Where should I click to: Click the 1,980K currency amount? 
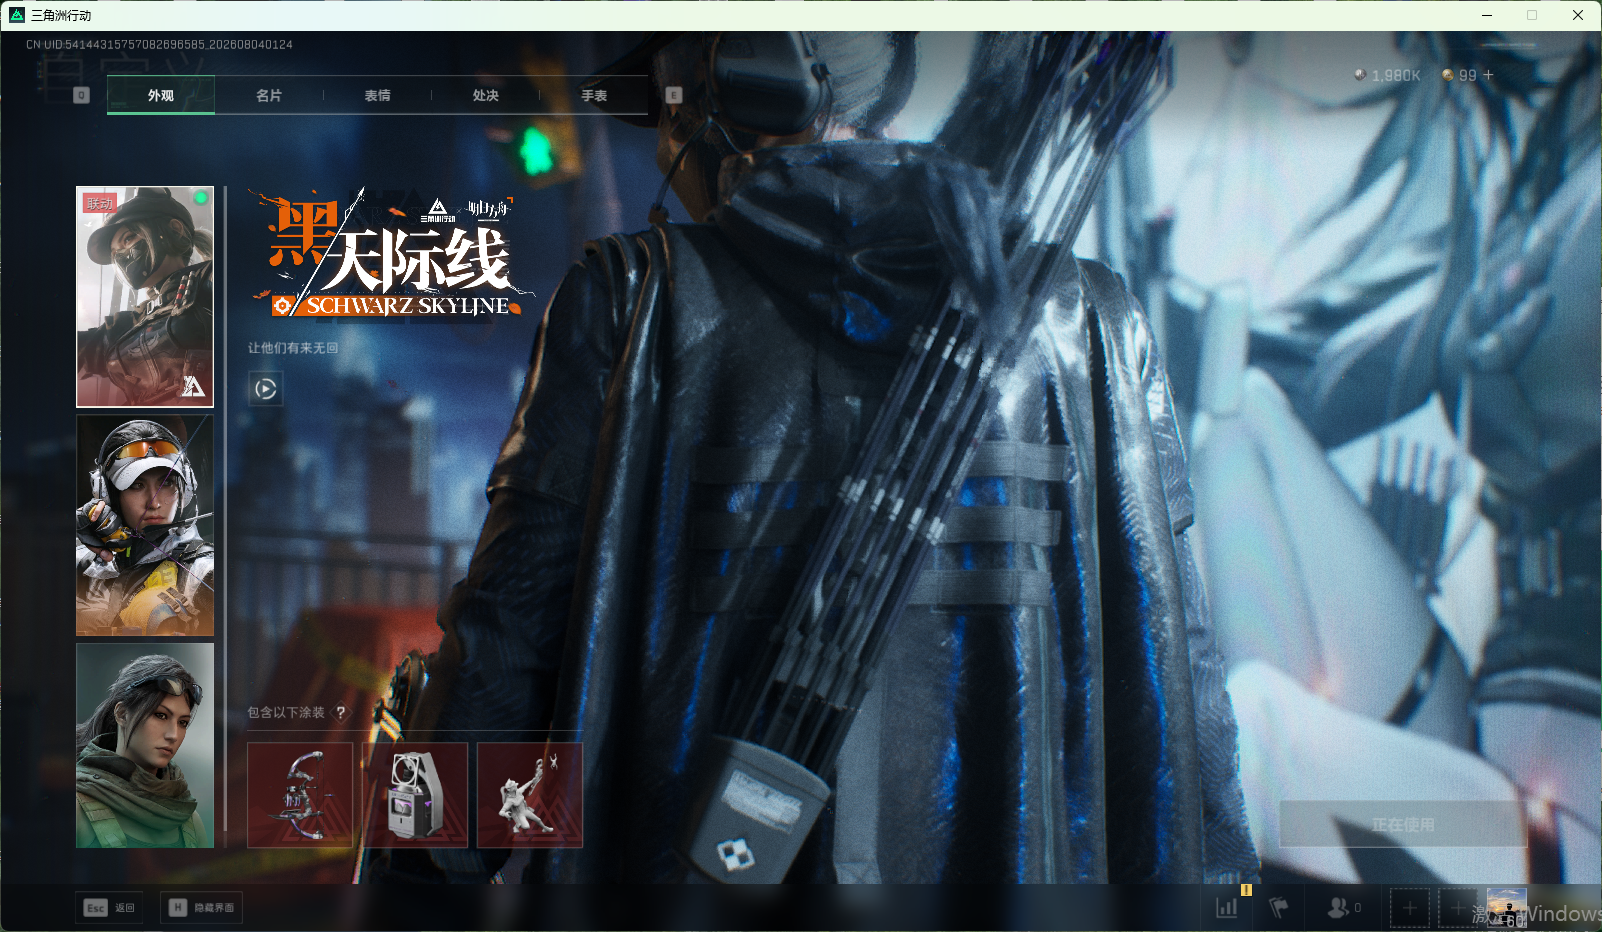[1396, 76]
